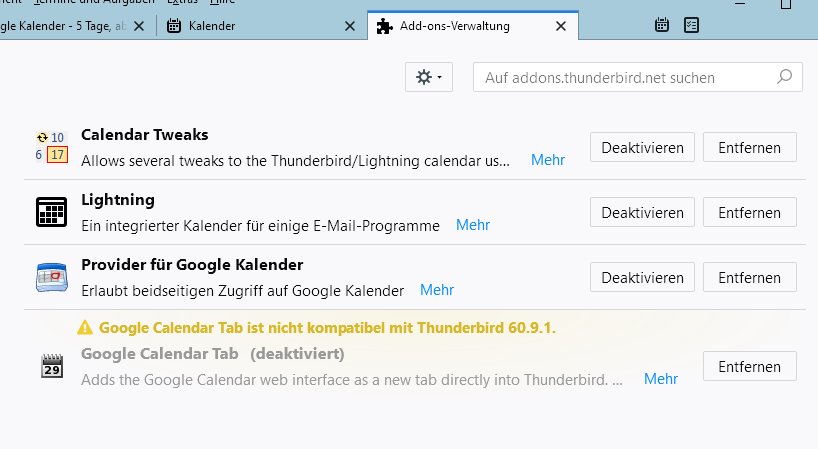This screenshot has height=449, width=818.
Task: Open the gear tools dropdown menu
Action: point(429,77)
